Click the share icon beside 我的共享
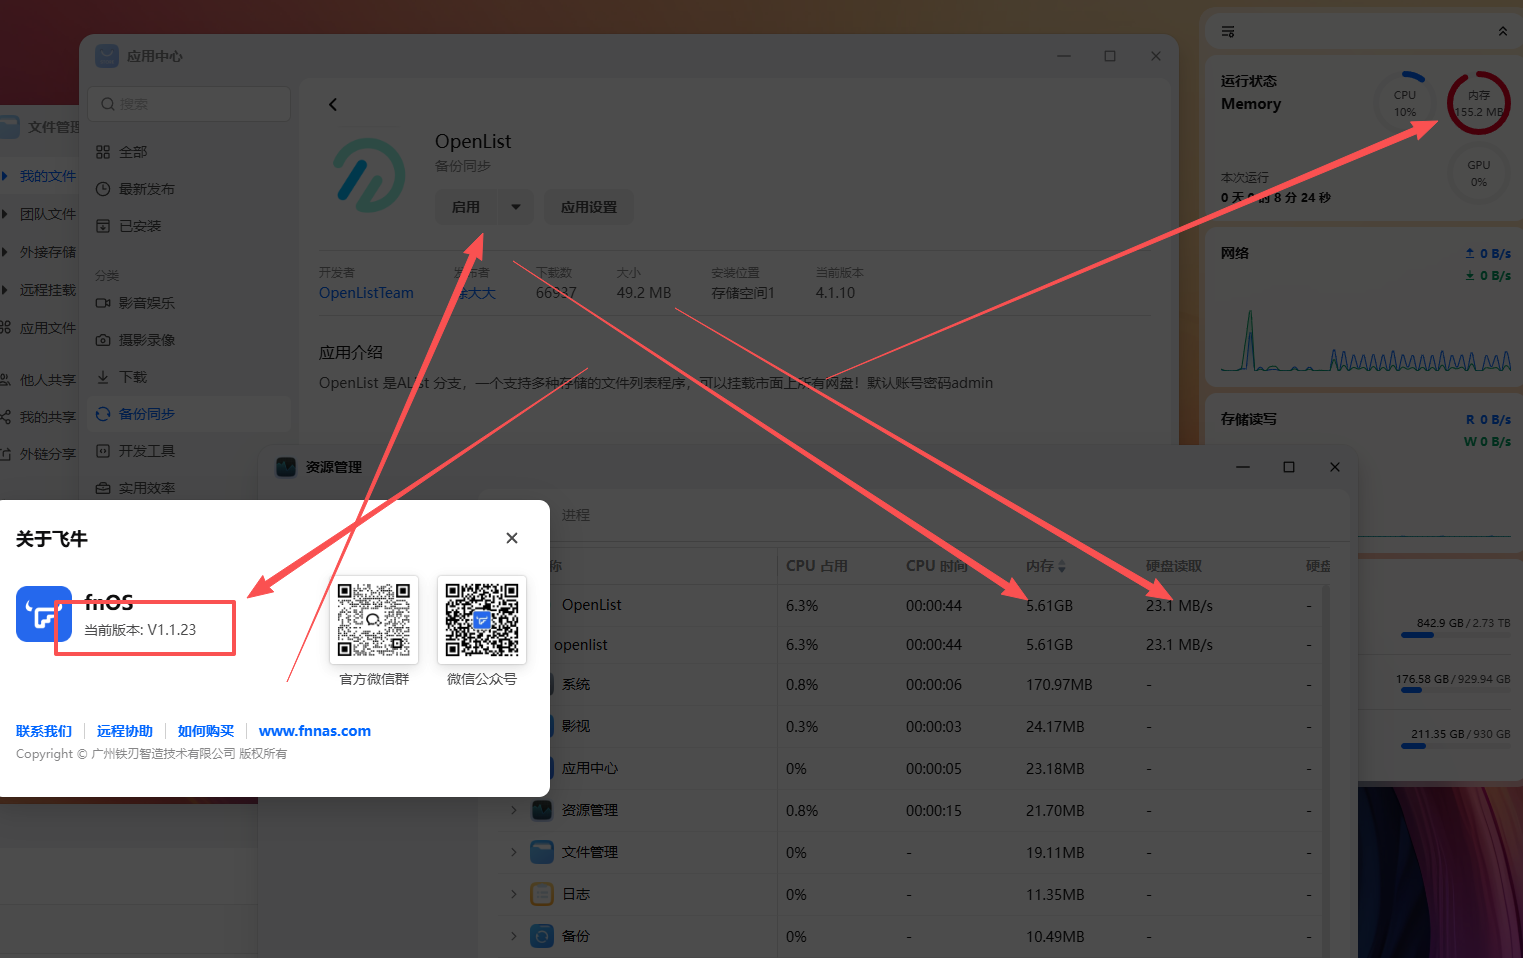Image resolution: width=1523 pixels, height=958 pixels. [x=5, y=417]
